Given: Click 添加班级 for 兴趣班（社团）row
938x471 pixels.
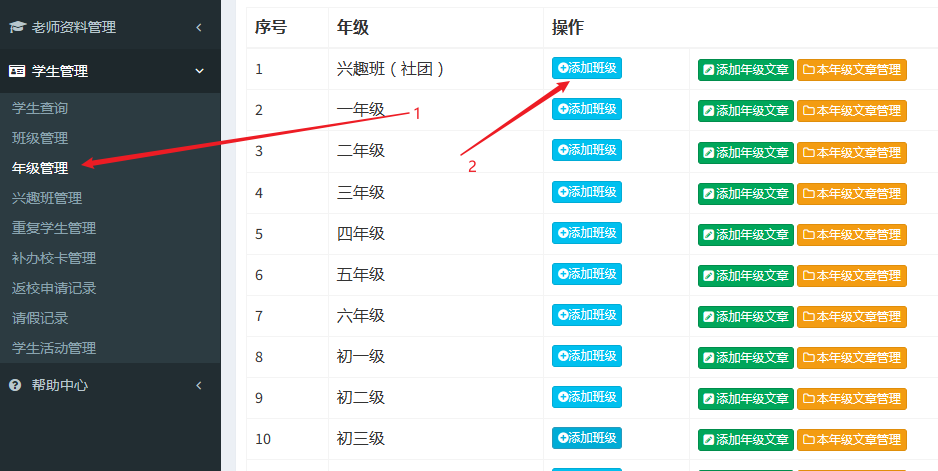Looking at the screenshot, I should [587, 68].
